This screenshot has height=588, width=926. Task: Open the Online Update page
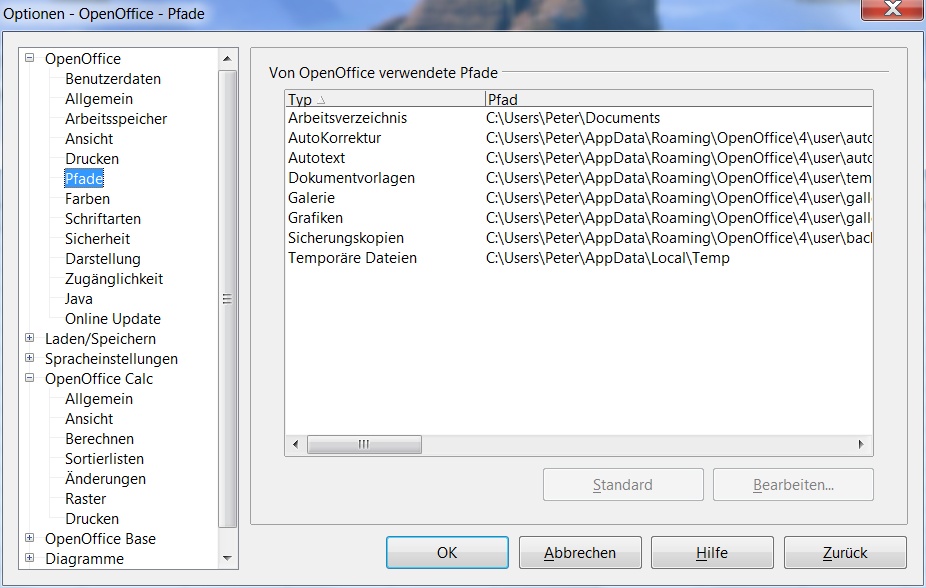(113, 319)
